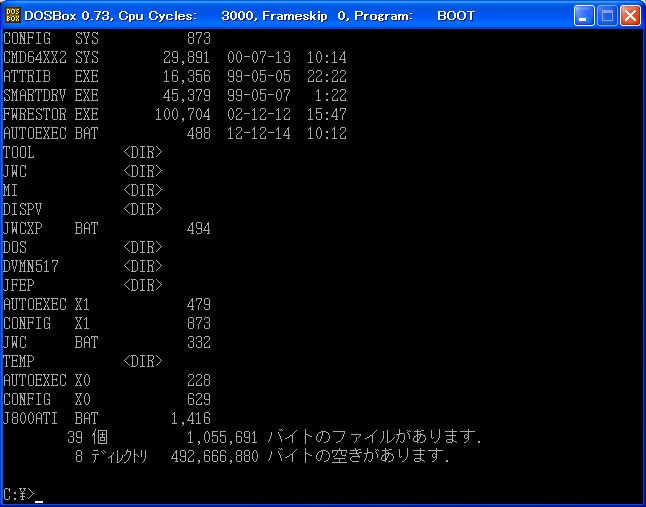Click the size 629 of CONFIG X0
This screenshot has width=646, height=507.
199,400
